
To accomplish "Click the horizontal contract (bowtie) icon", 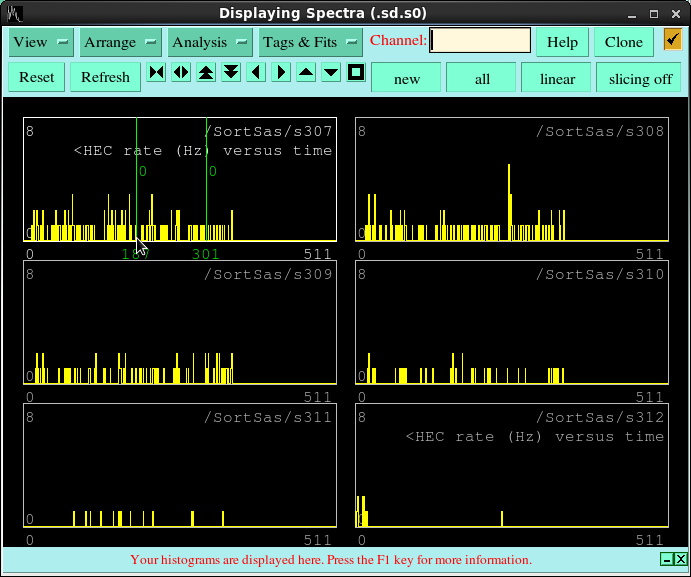I will pyautogui.click(x=156, y=73).
